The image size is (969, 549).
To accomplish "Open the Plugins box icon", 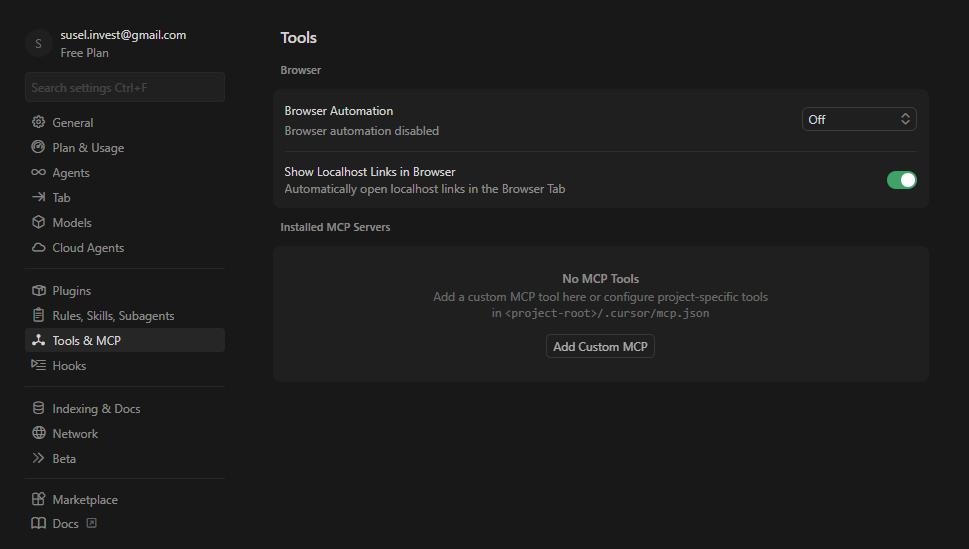I will coord(39,290).
